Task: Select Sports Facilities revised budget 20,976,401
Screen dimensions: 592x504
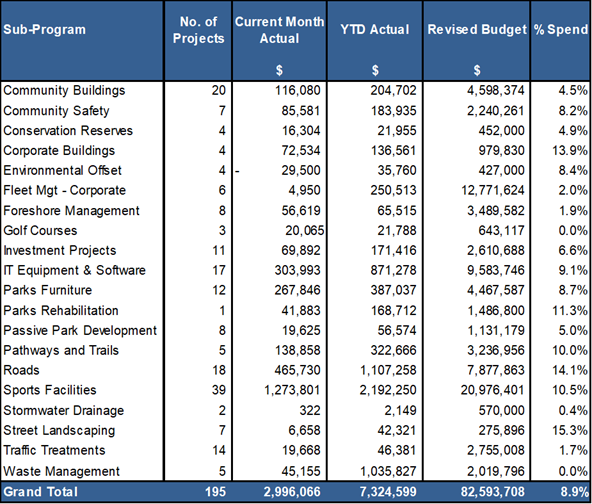Action: click(x=492, y=390)
